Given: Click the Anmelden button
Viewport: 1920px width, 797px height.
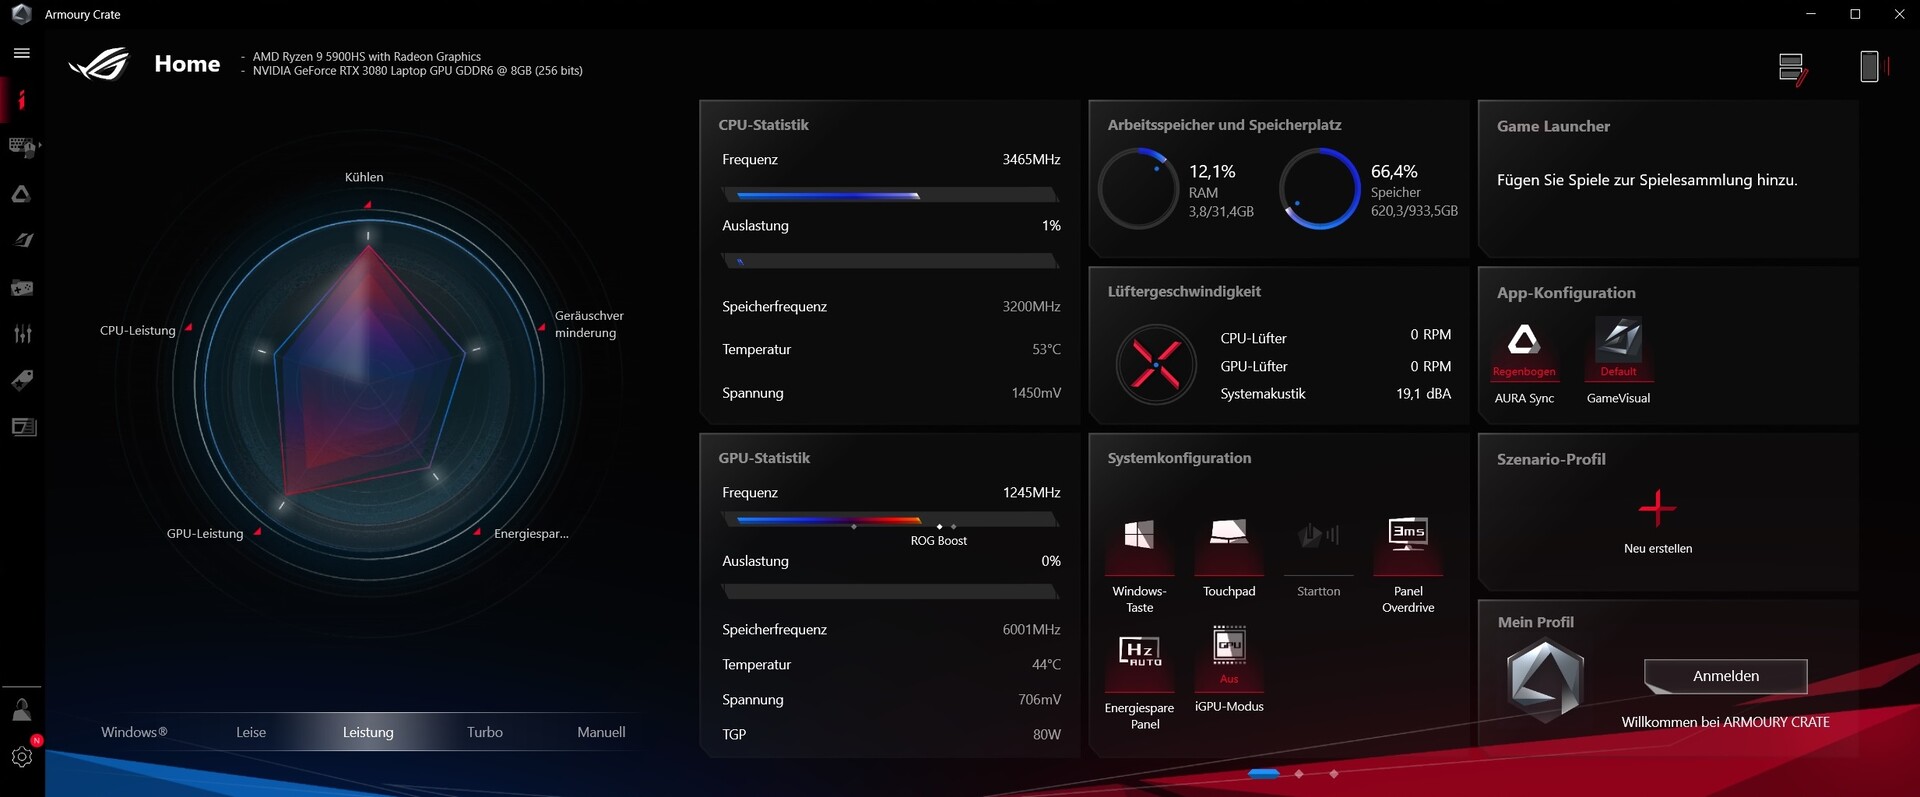Looking at the screenshot, I should (x=1726, y=676).
